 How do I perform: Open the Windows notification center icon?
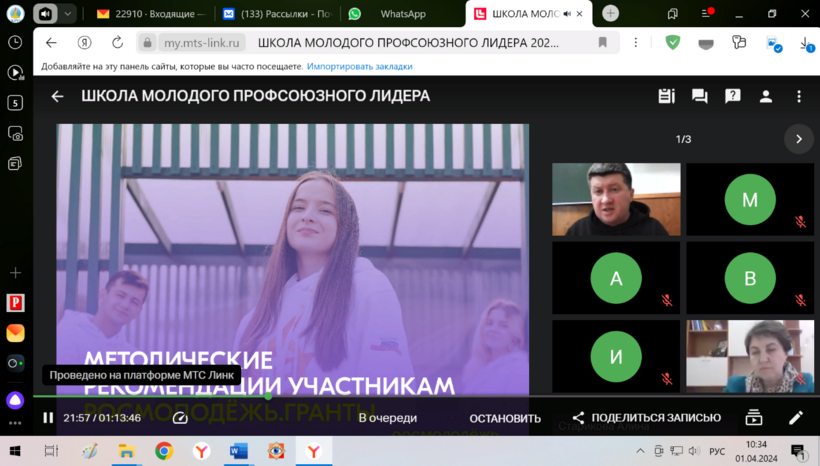[x=799, y=451]
